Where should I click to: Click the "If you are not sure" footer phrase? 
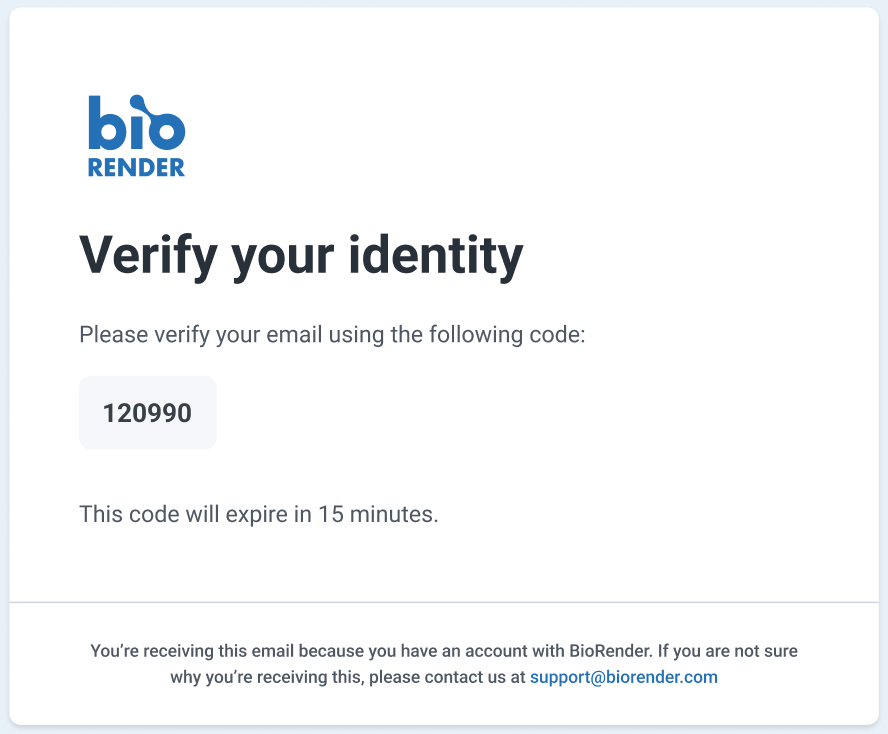728,651
